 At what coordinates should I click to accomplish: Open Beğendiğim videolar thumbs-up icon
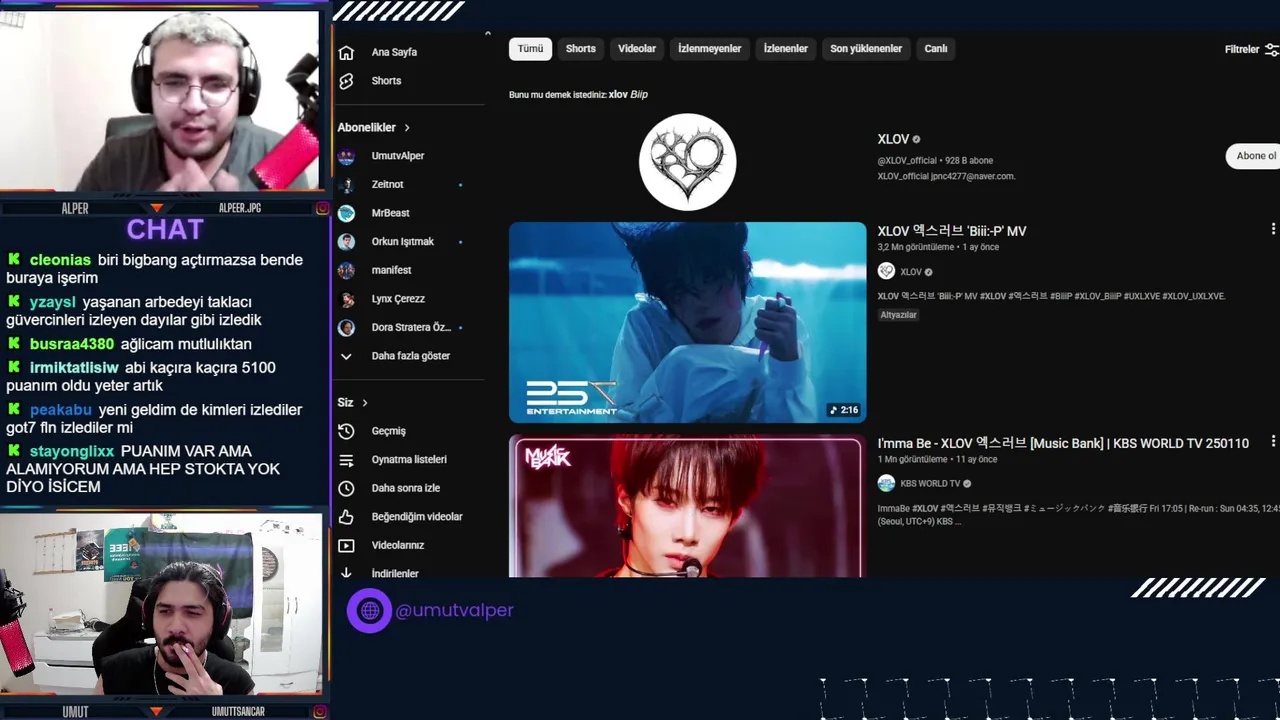(x=346, y=517)
